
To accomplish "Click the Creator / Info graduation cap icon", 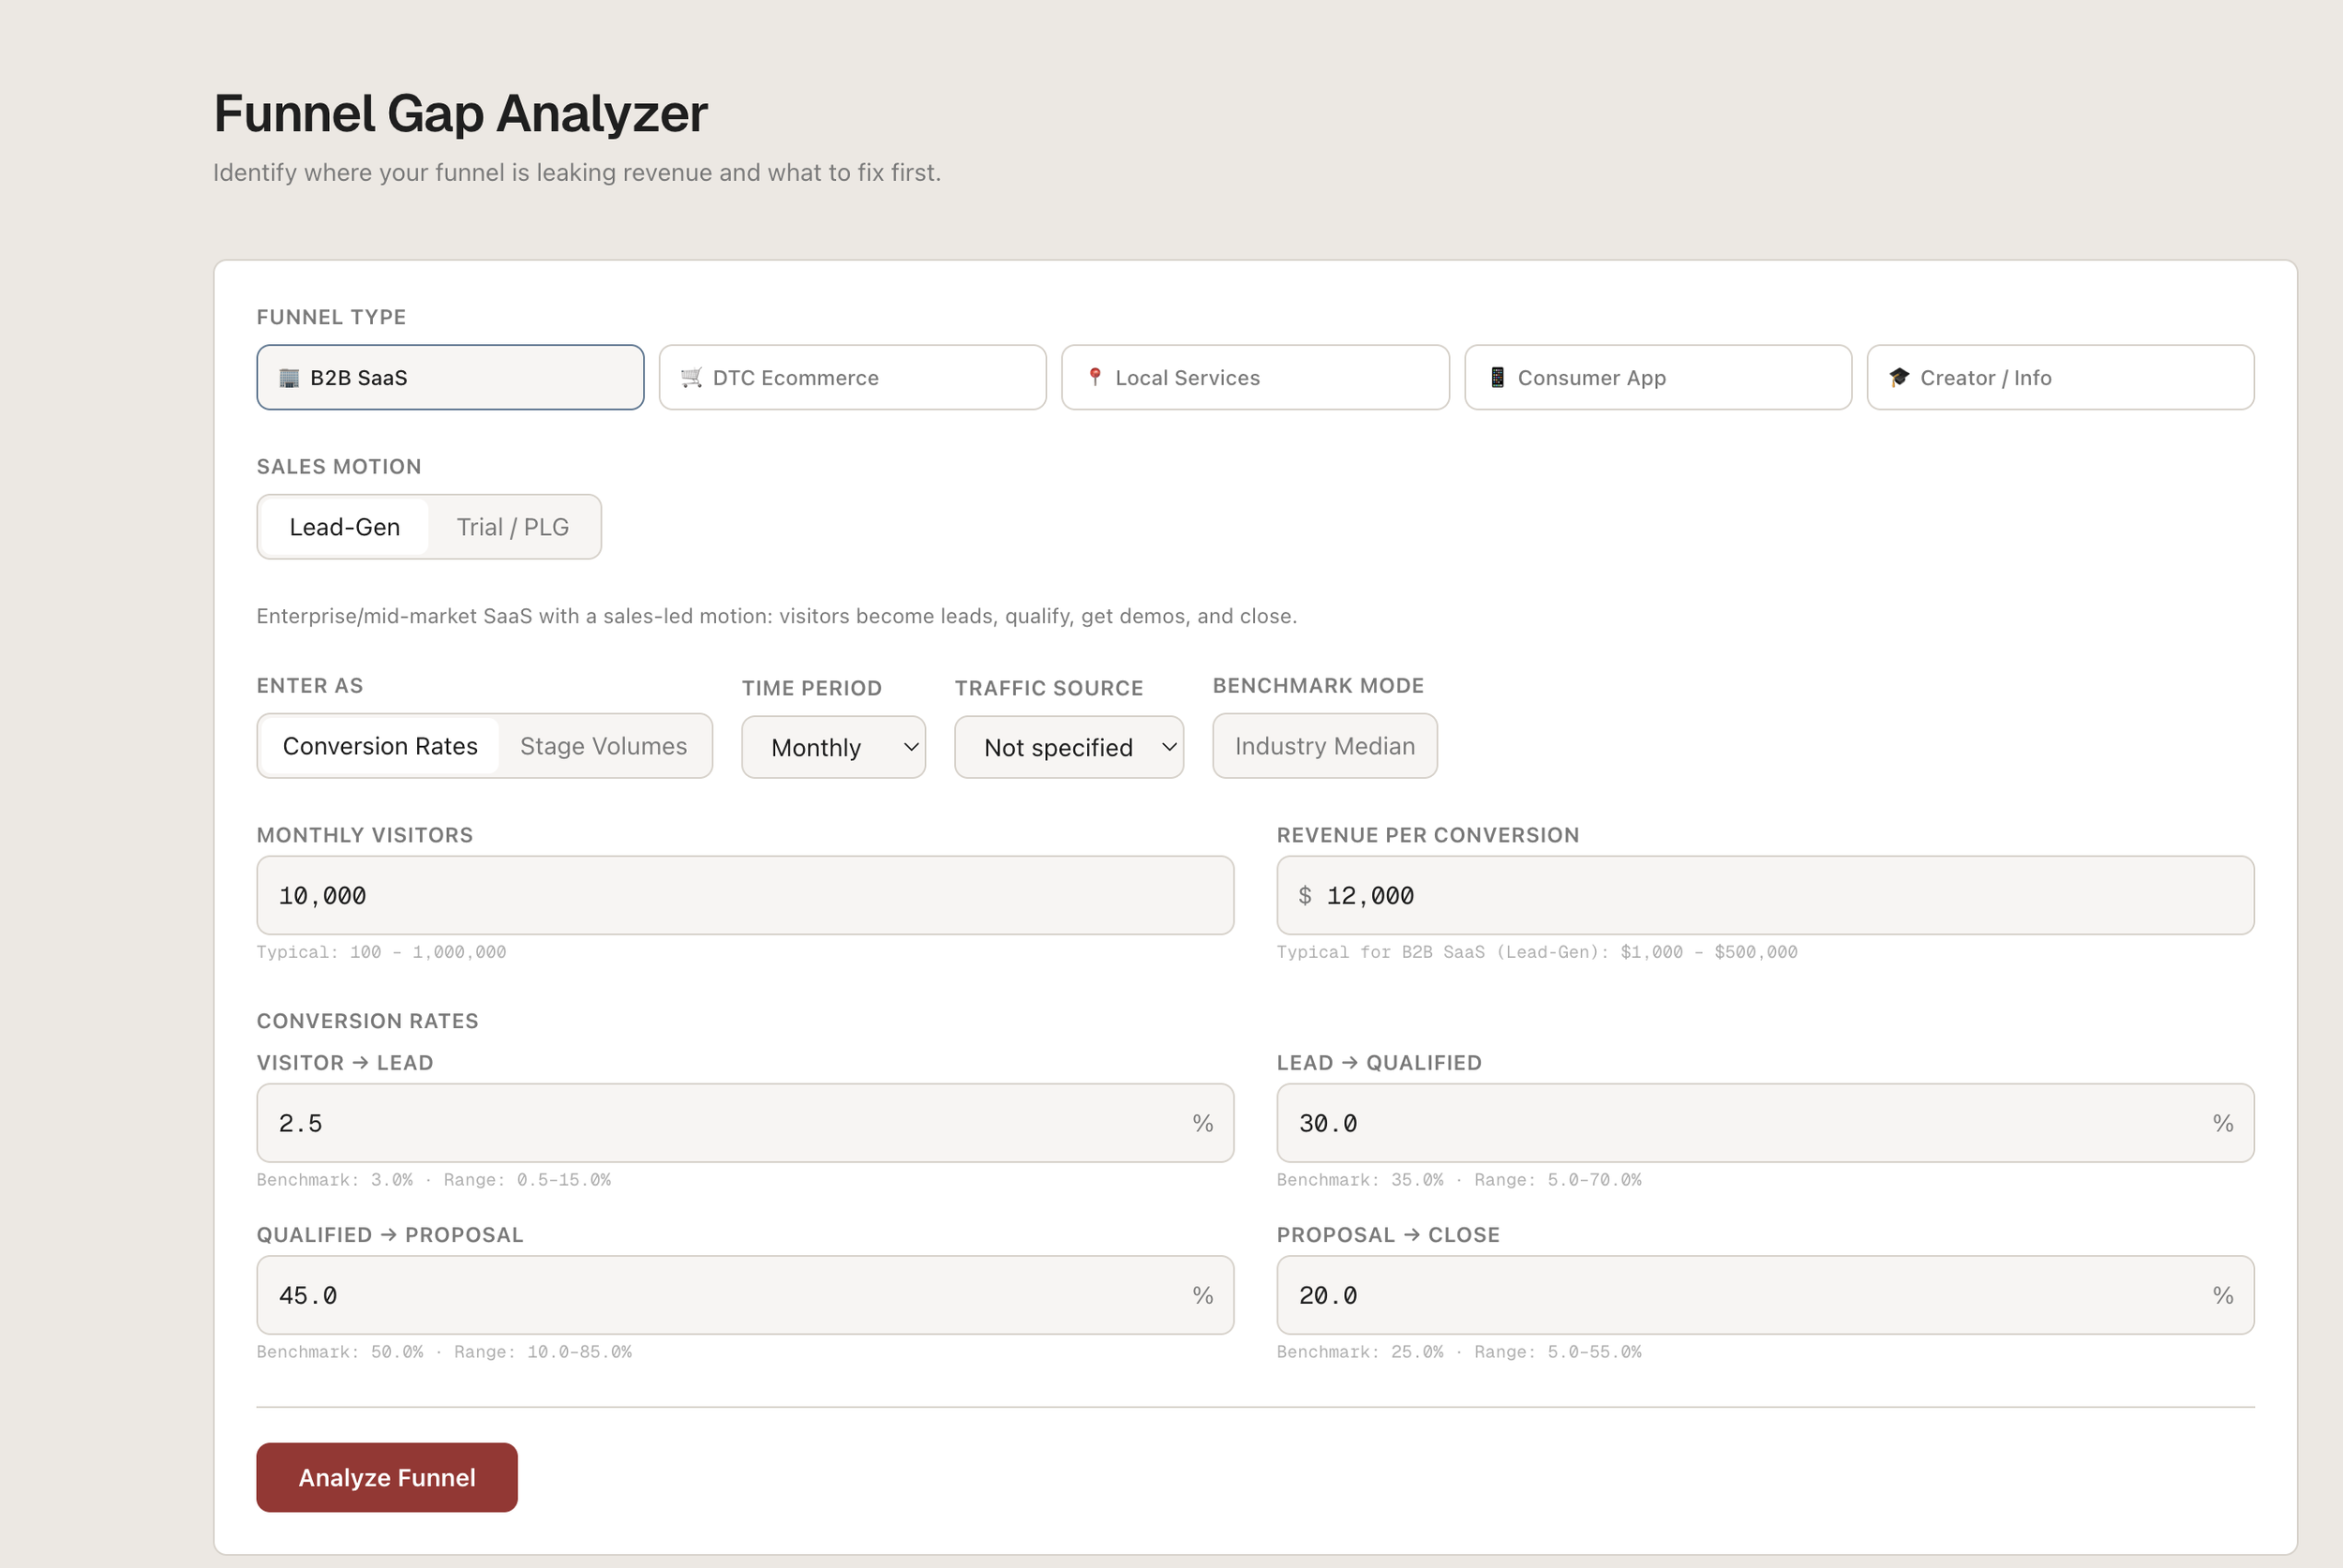I will (x=1899, y=378).
